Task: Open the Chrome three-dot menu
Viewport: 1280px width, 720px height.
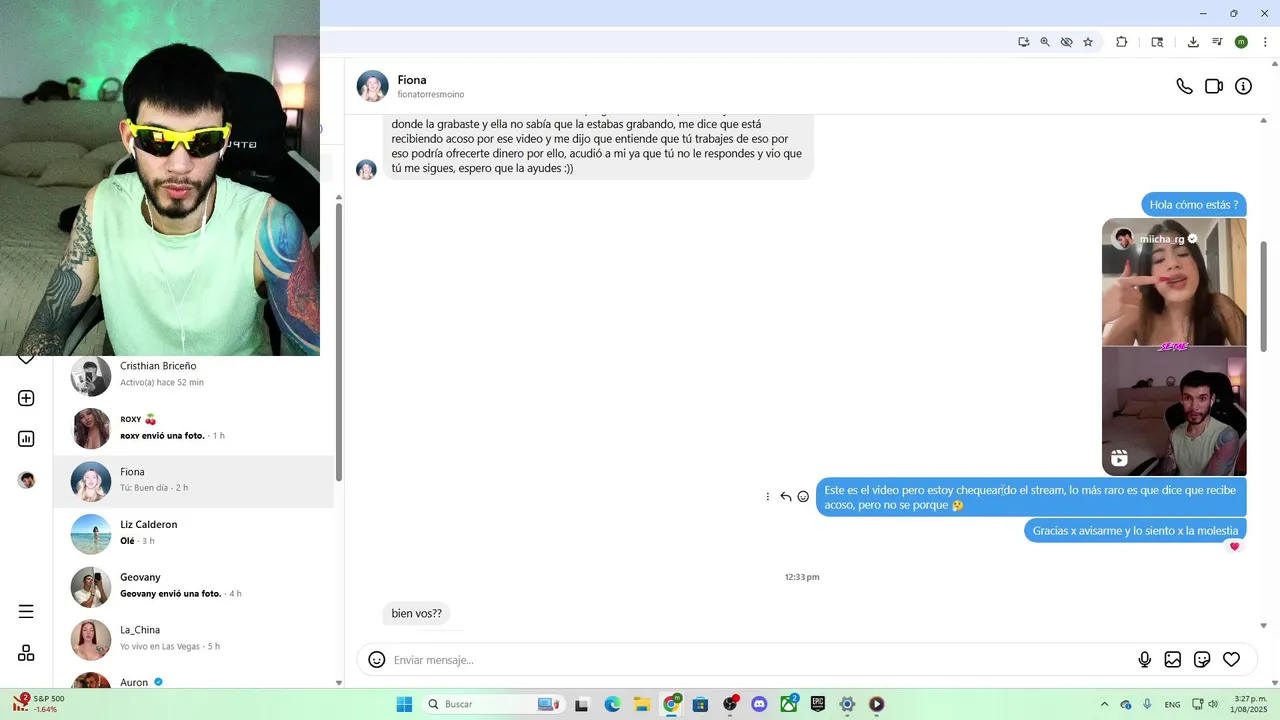Action: pos(1265,42)
